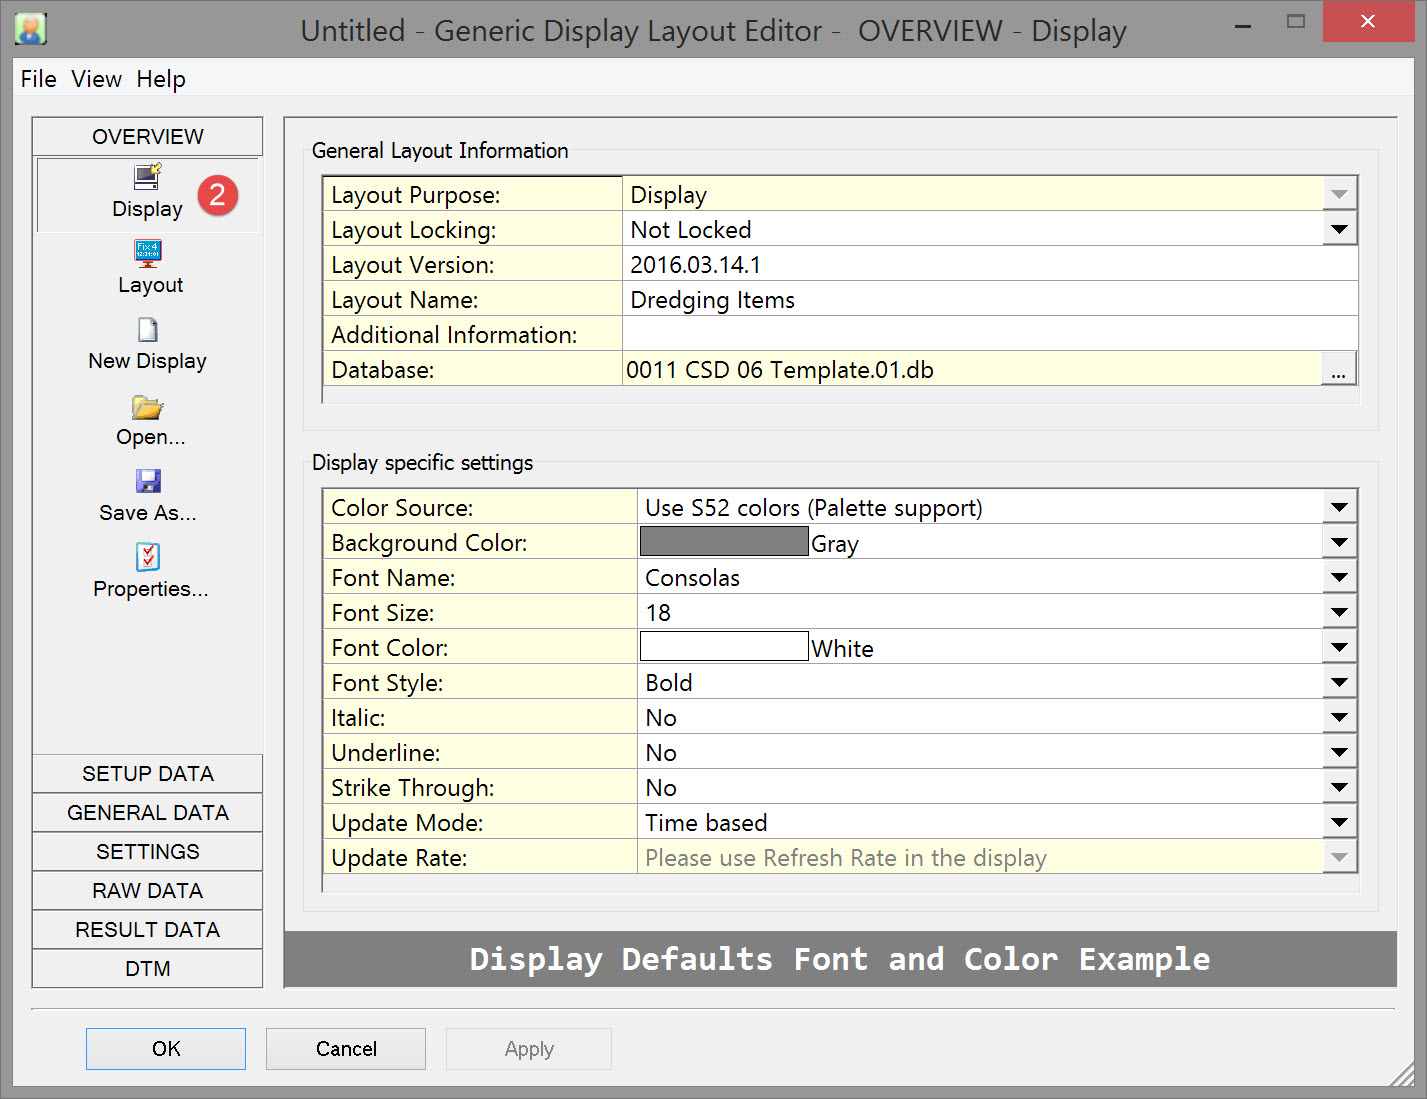Click the Display icon in Overview panel
Image resolution: width=1427 pixels, height=1099 pixels.
[x=148, y=178]
